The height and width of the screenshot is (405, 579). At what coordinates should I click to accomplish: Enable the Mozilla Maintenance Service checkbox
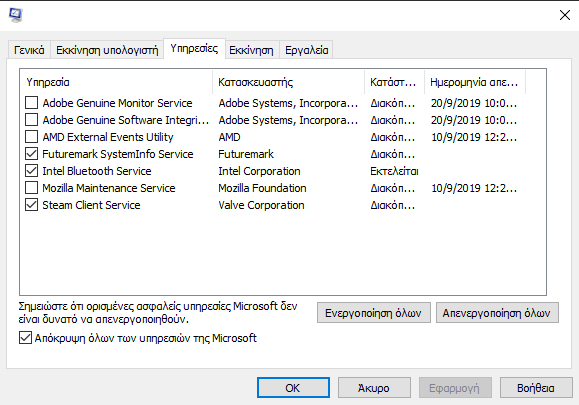pos(31,188)
